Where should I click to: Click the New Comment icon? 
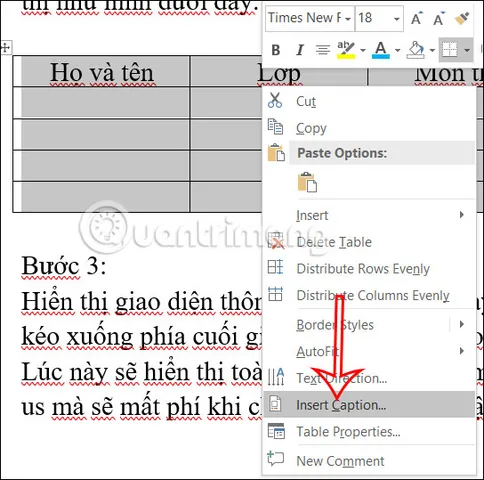pos(276,459)
